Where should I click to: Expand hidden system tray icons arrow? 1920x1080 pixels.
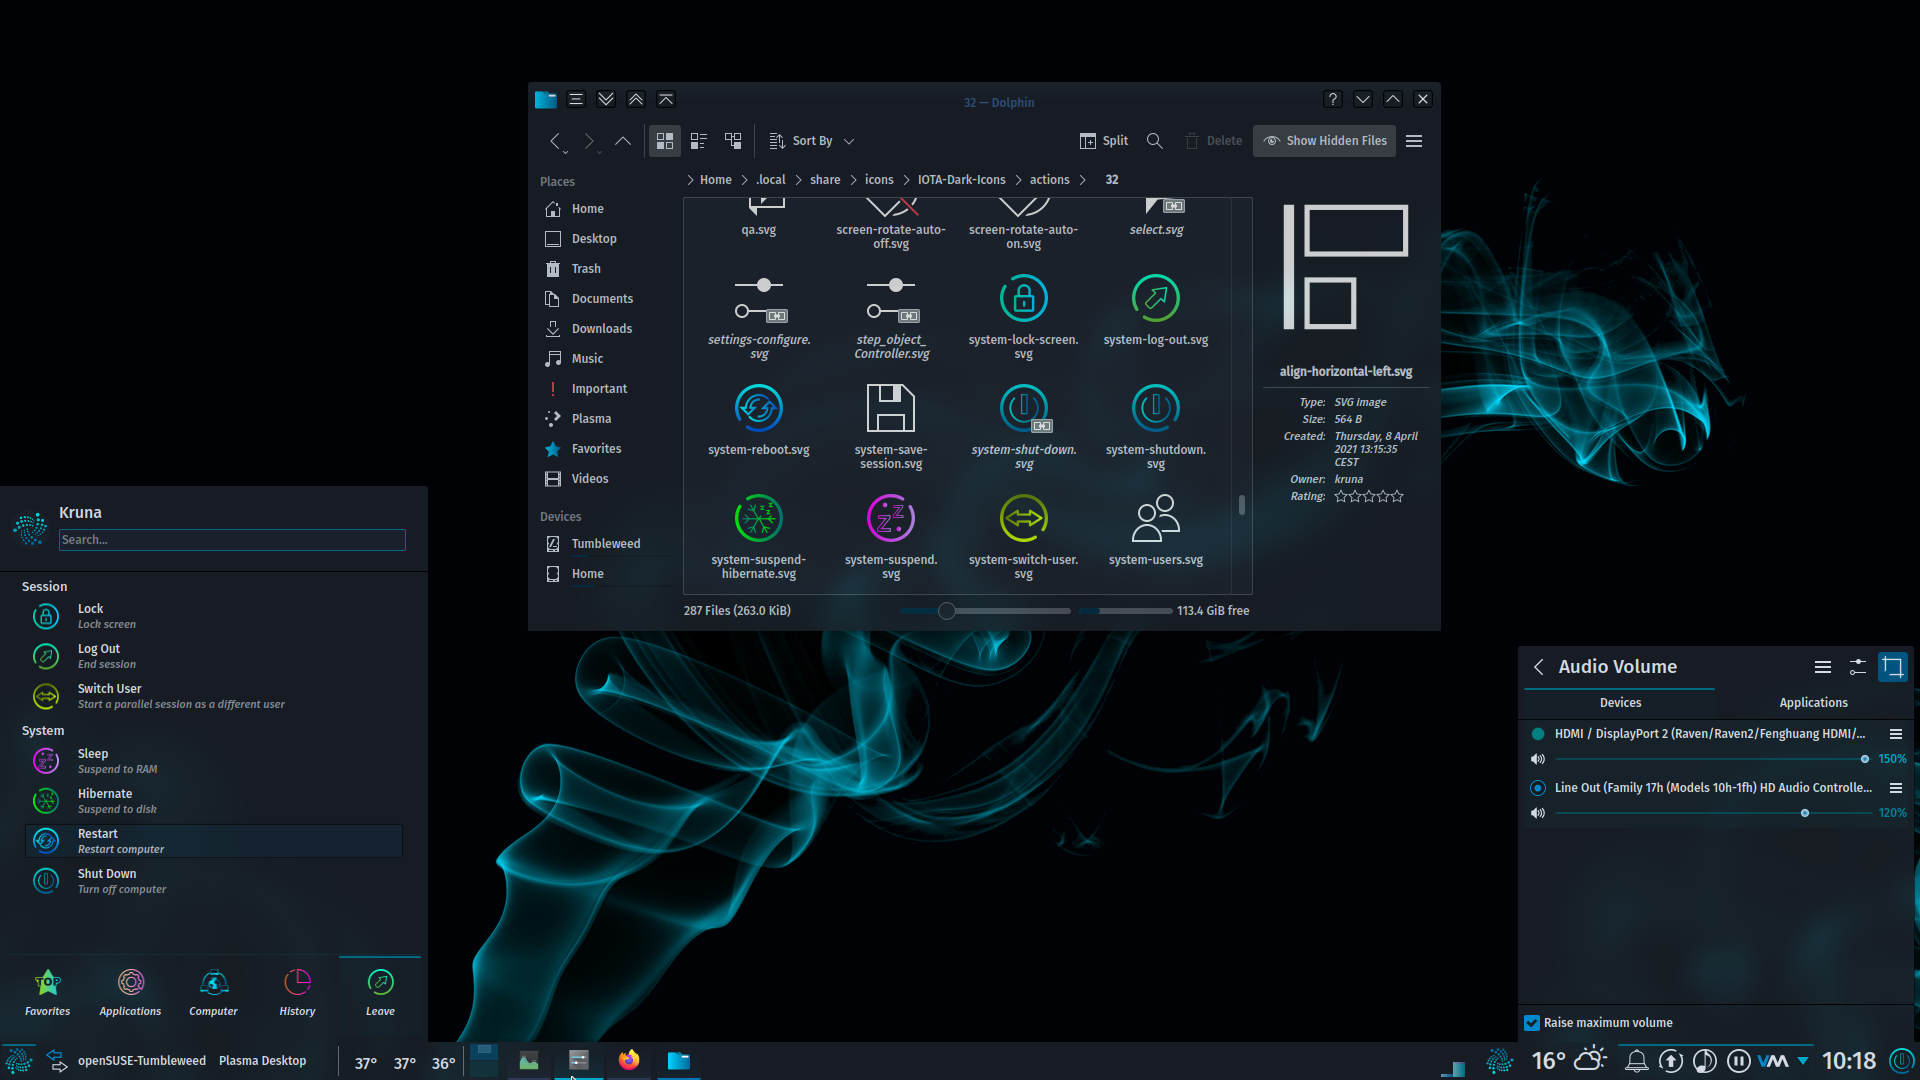[x=1803, y=1061]
